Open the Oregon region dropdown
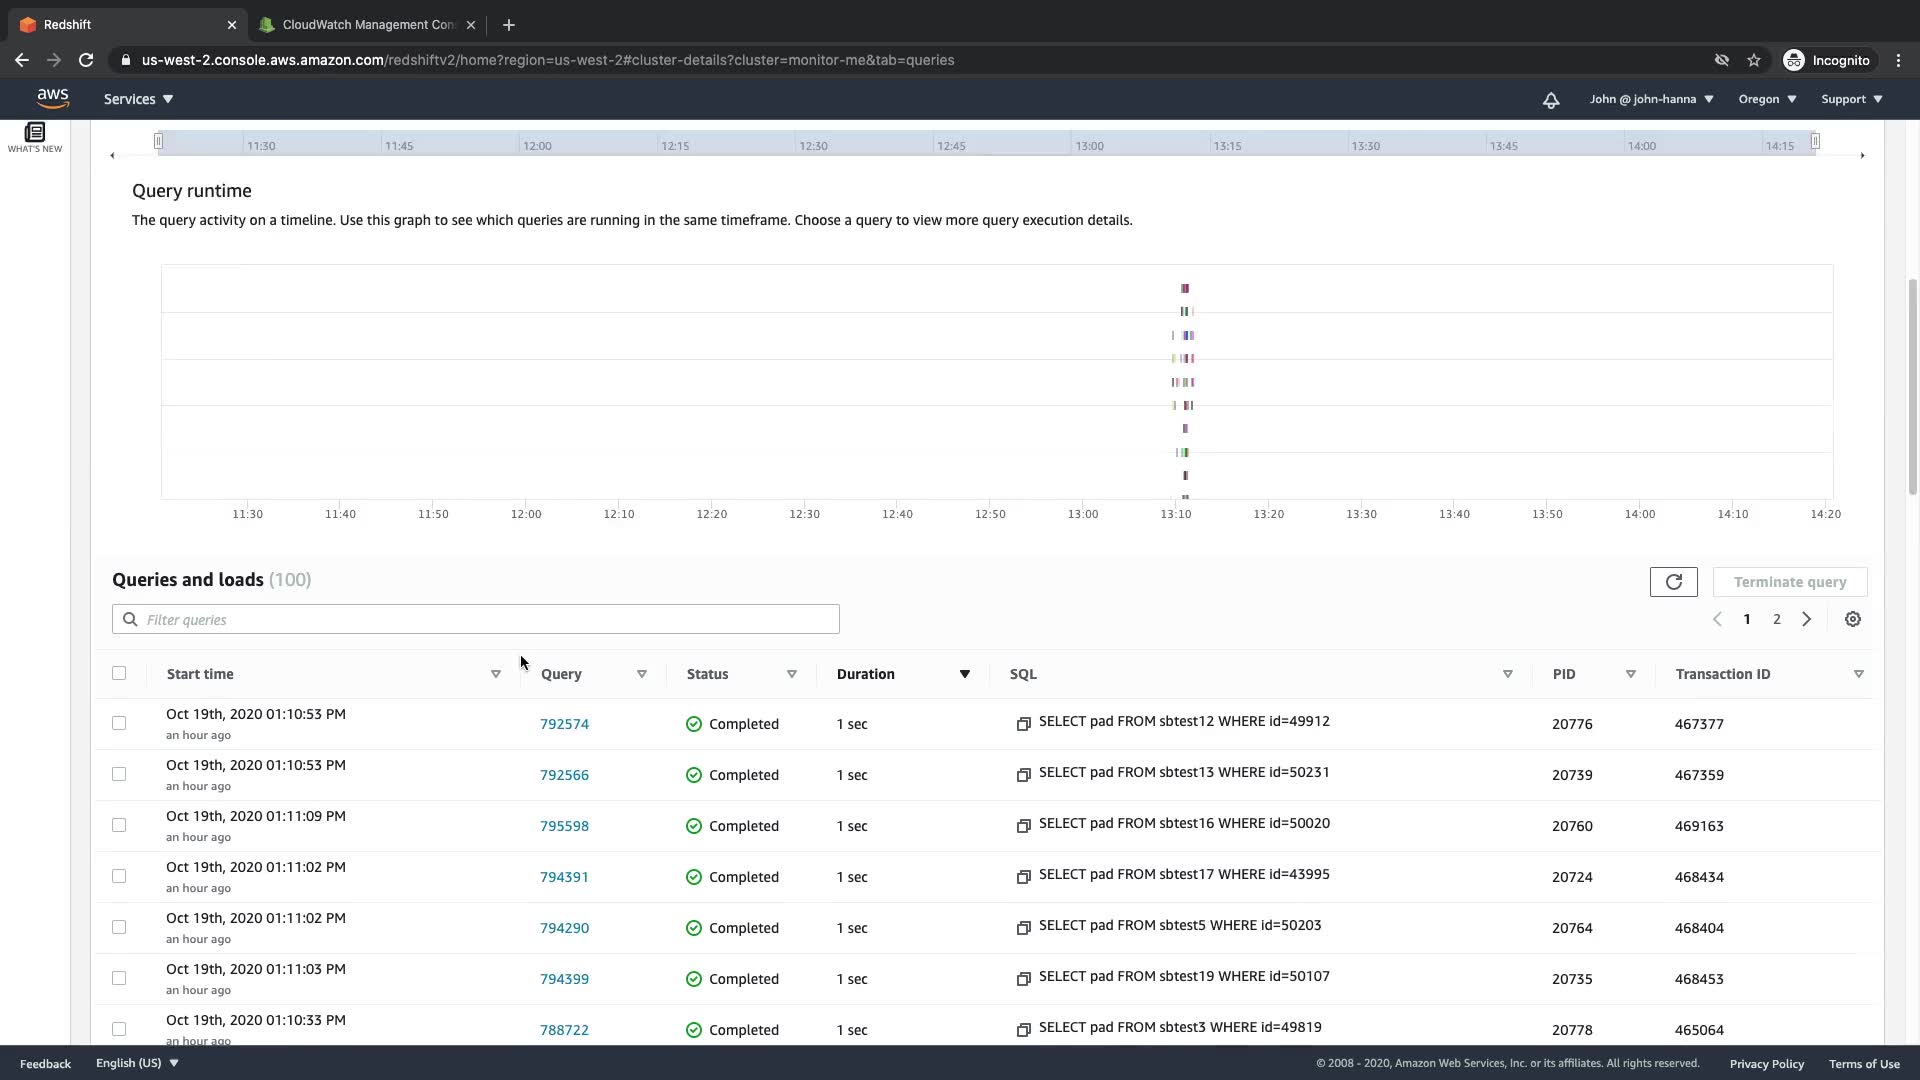Viewport: 1920px width, 1080px height. pyautogui.click(x=1767, y=99)
